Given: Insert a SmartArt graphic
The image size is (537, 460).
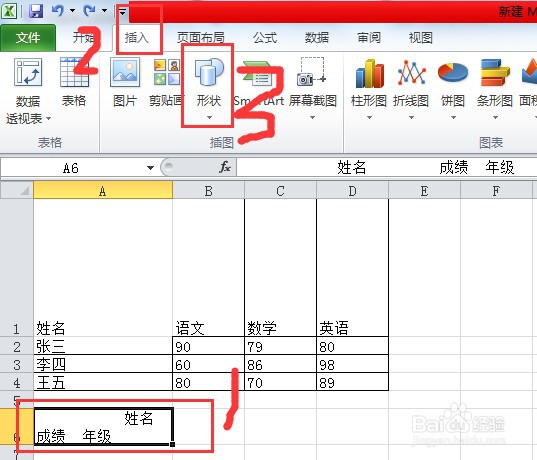Looking at the screenshot, I should pos(259,82).
